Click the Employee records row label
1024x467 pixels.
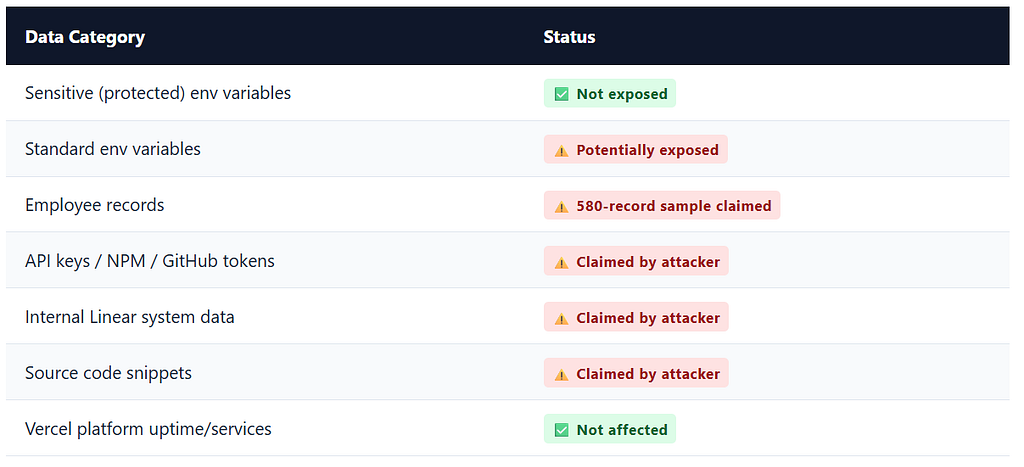[95, 205]
